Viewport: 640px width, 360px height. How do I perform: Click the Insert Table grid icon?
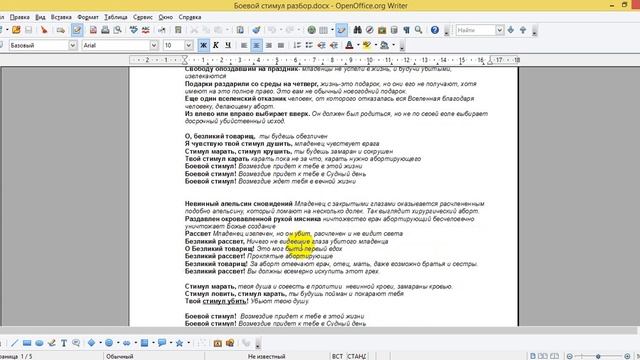pos(323,30)
